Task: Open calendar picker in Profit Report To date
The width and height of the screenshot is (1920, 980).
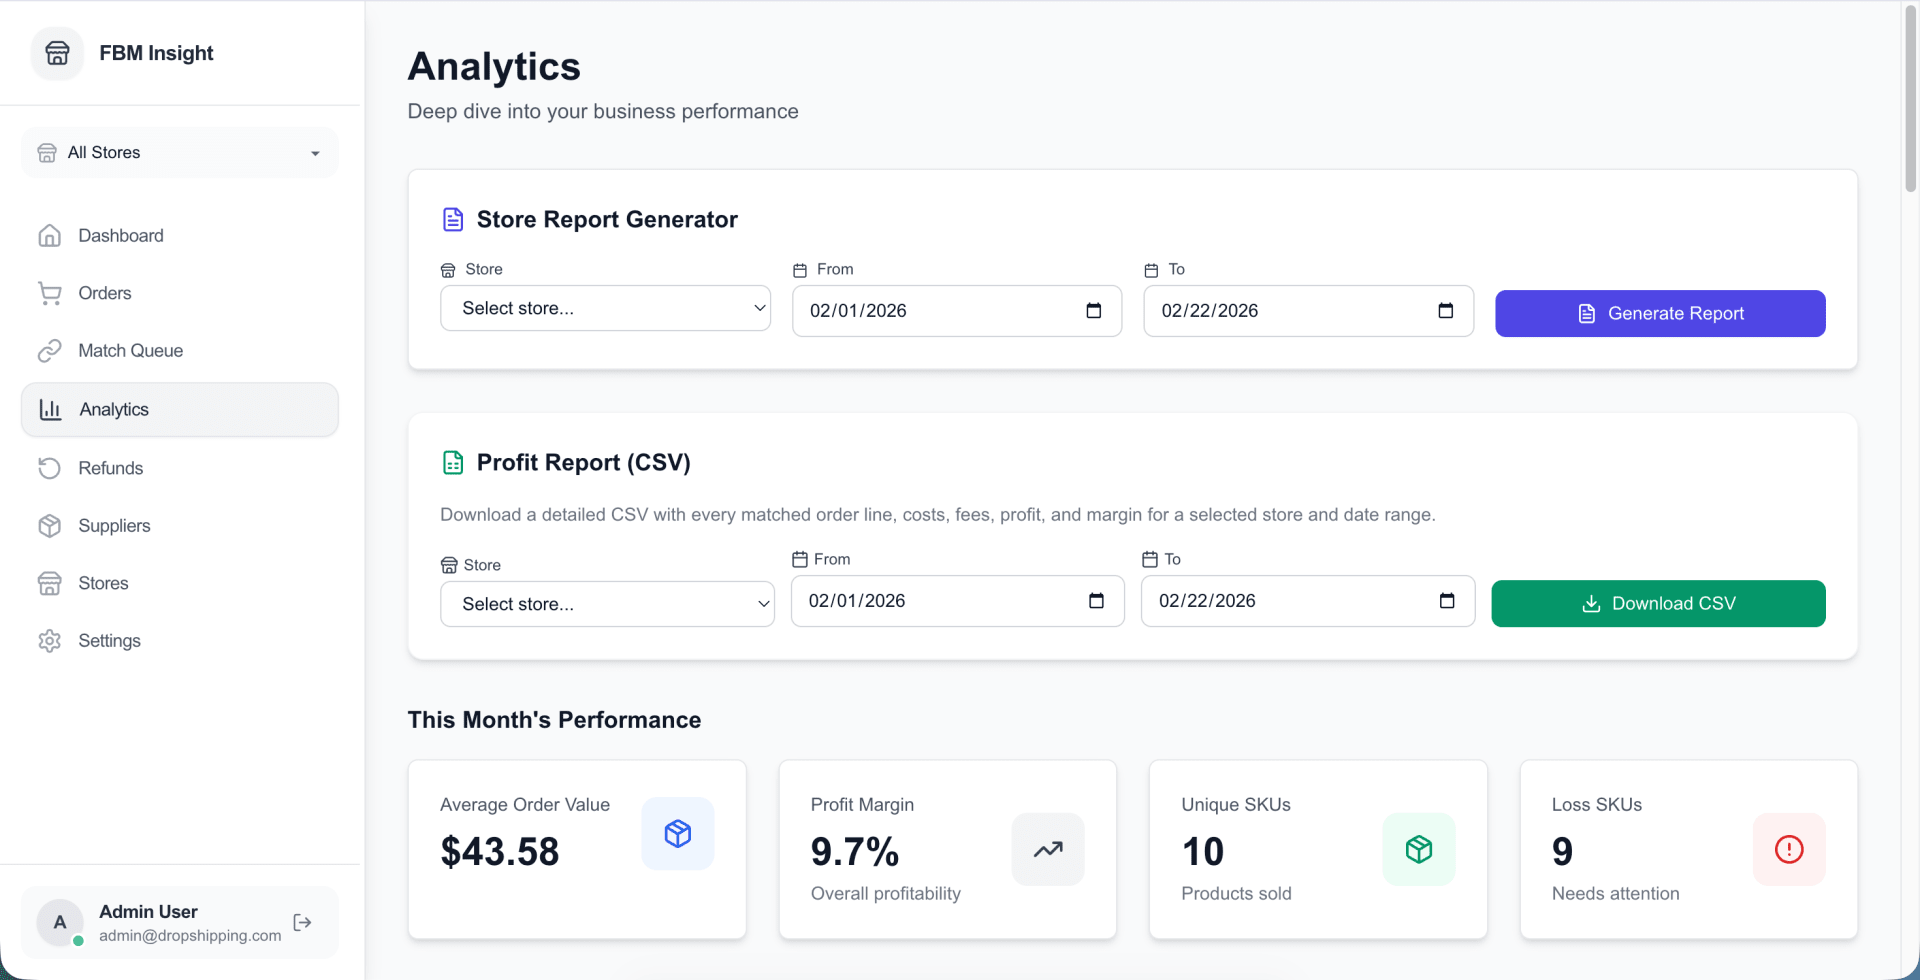Action: click(x=1447, y=600)
